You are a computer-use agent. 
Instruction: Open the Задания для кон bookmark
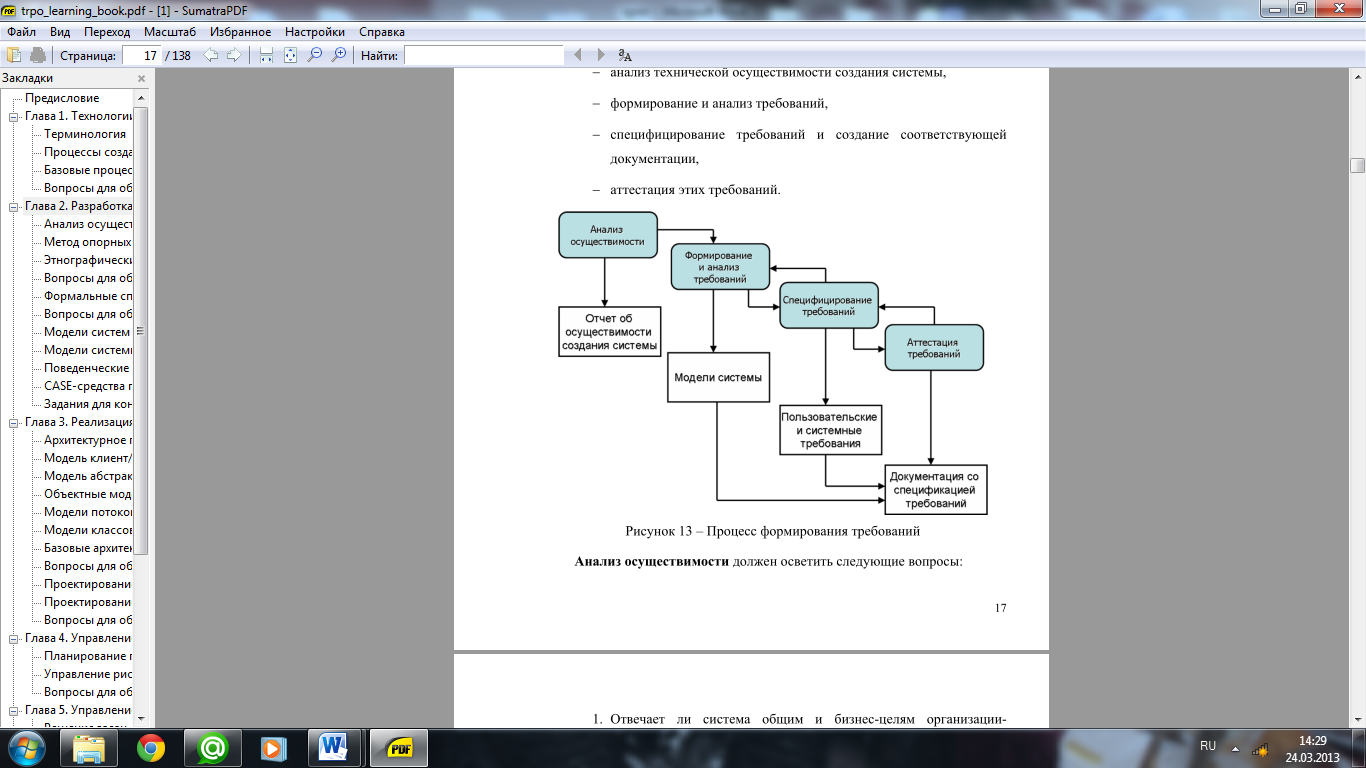click(88, 404)
